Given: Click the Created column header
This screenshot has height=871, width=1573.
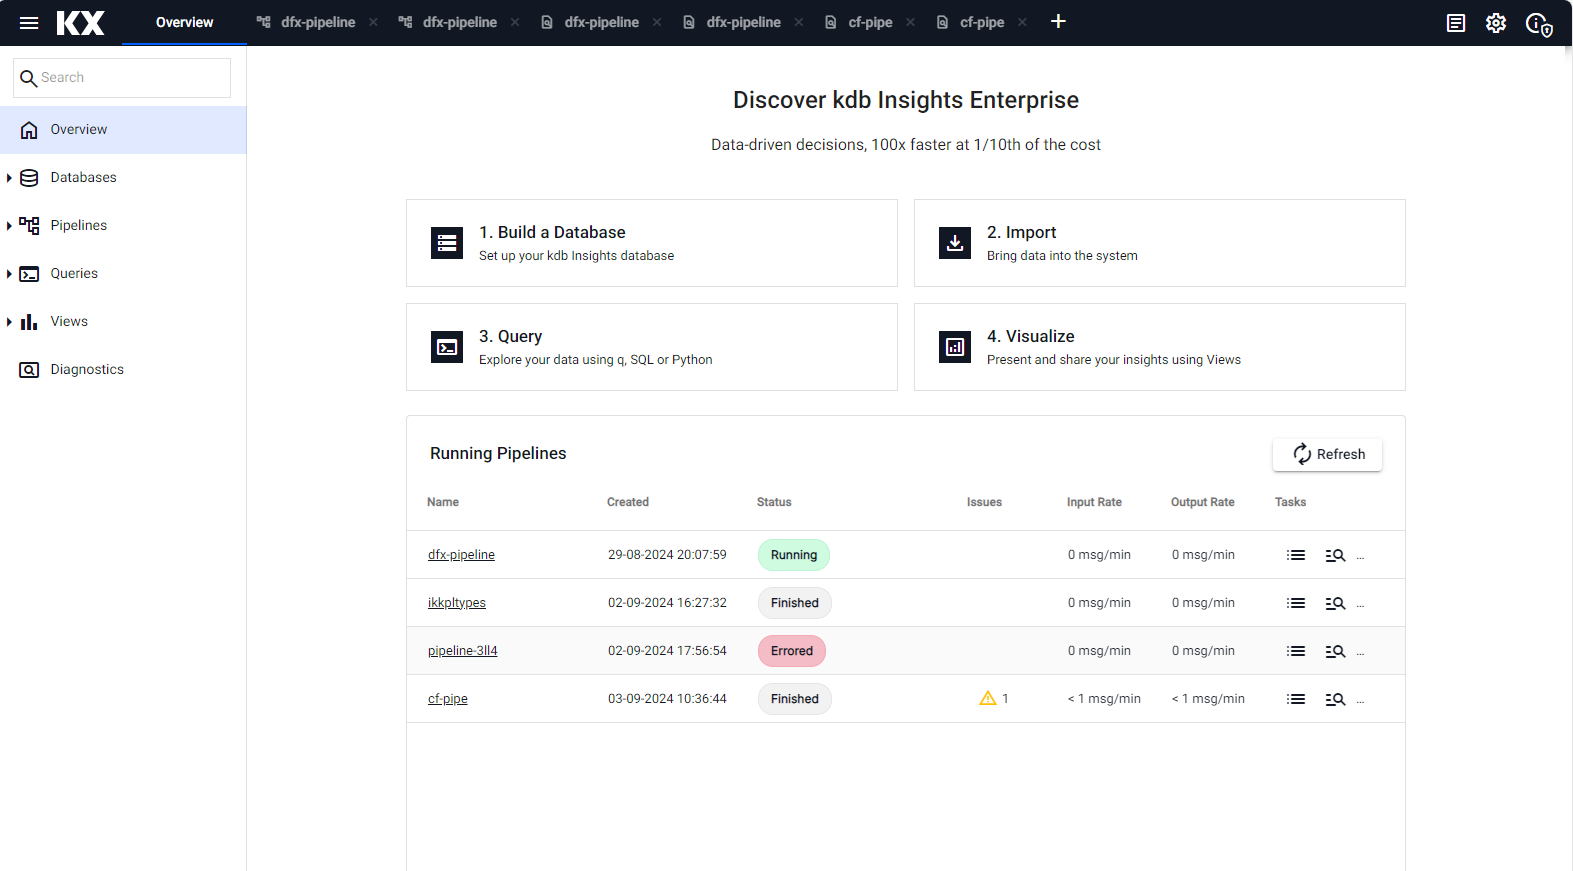Looking at the screenshot, I should 628,502.
